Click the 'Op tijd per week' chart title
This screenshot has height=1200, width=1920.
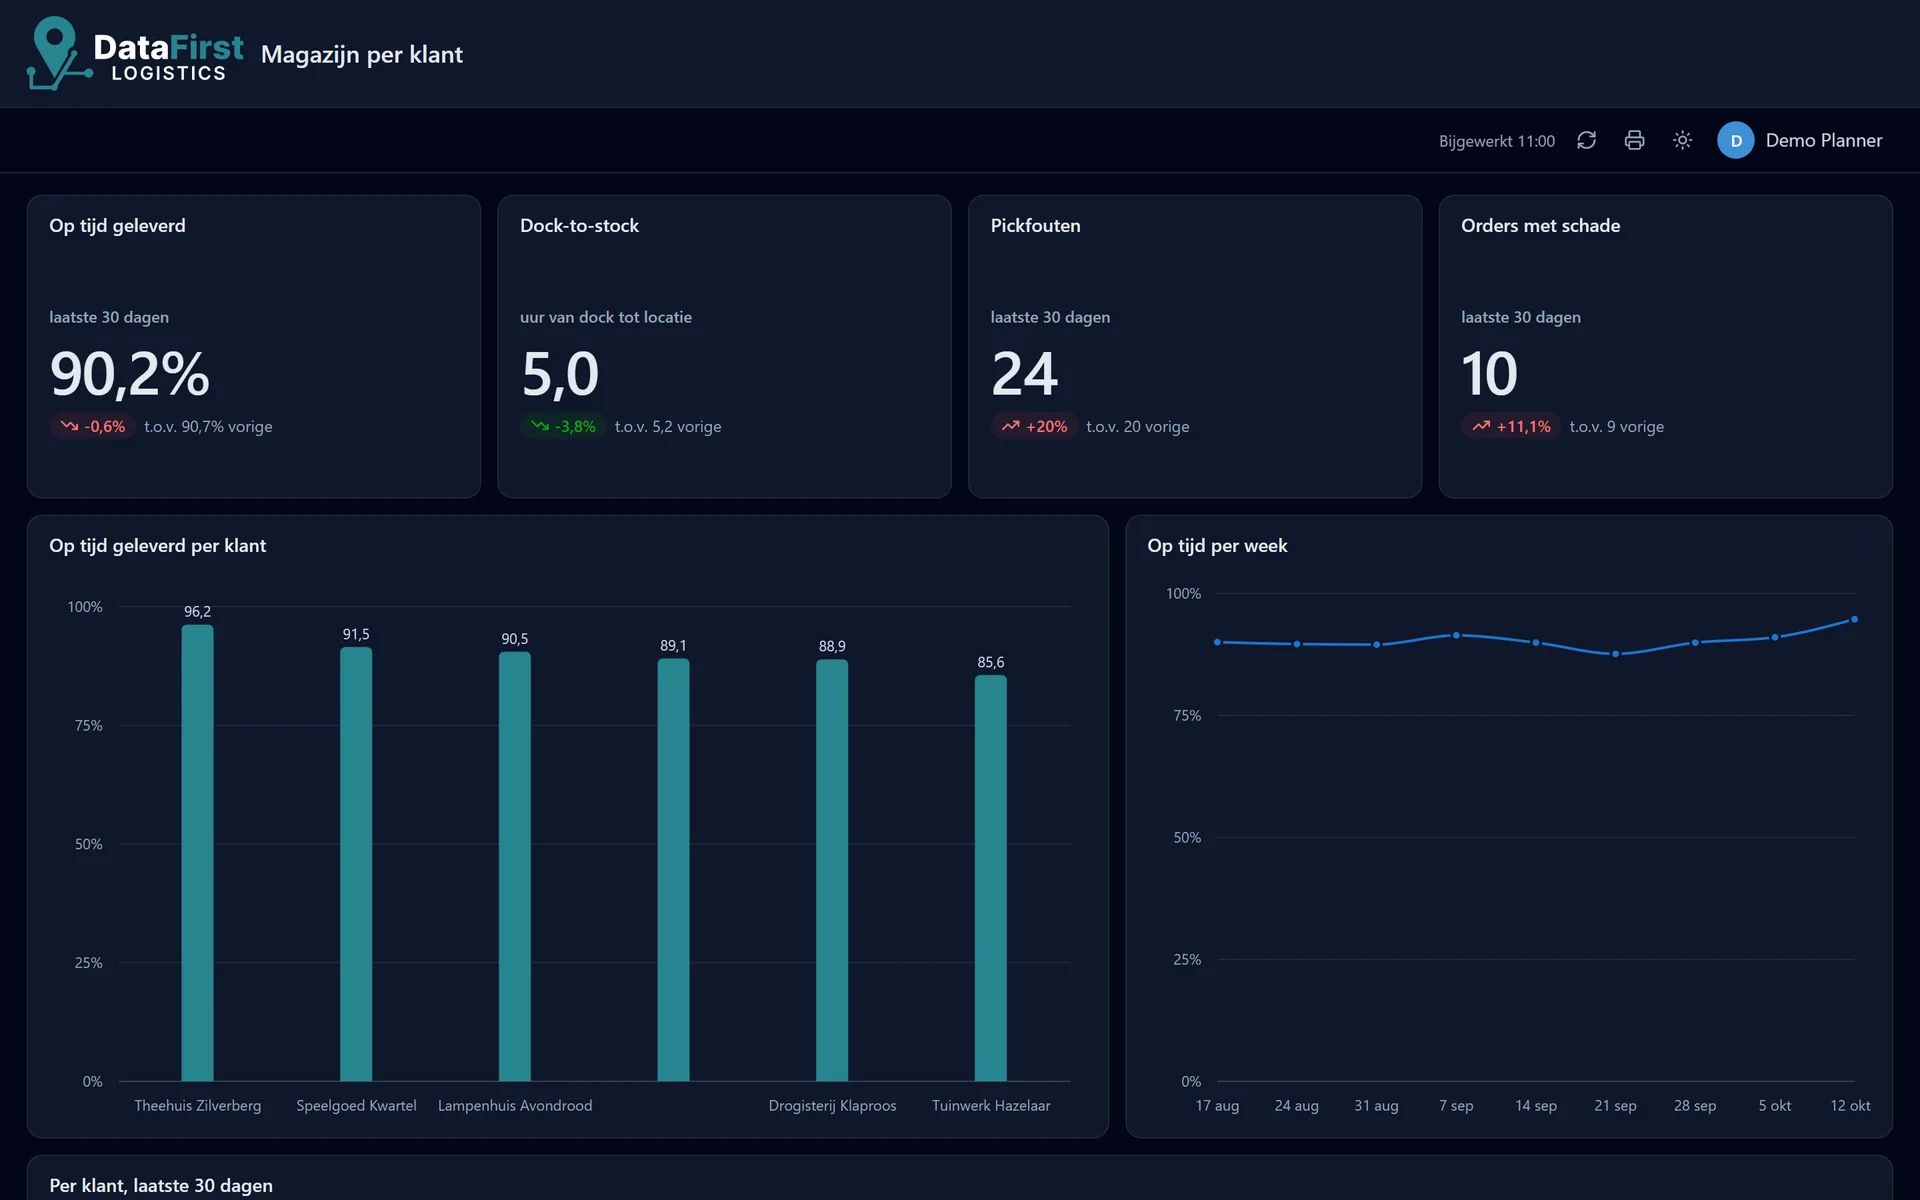[1217, 545]
